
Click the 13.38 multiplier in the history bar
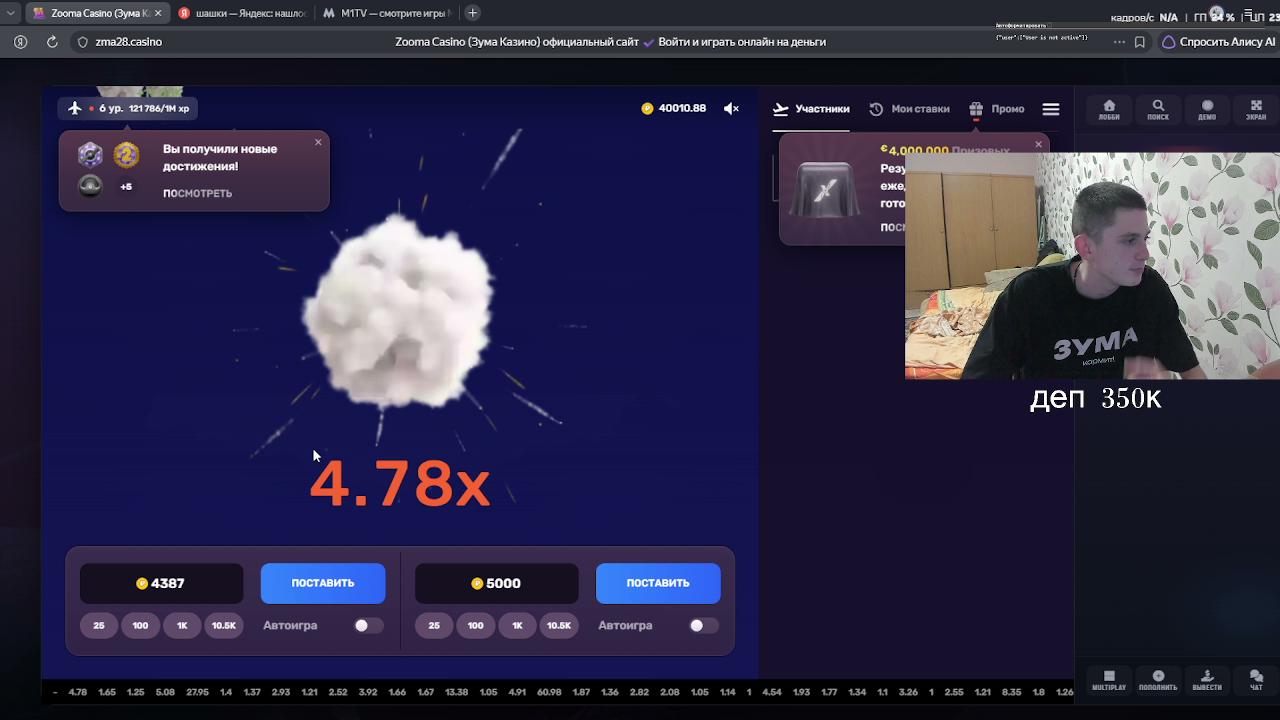[x=457, y=692]
